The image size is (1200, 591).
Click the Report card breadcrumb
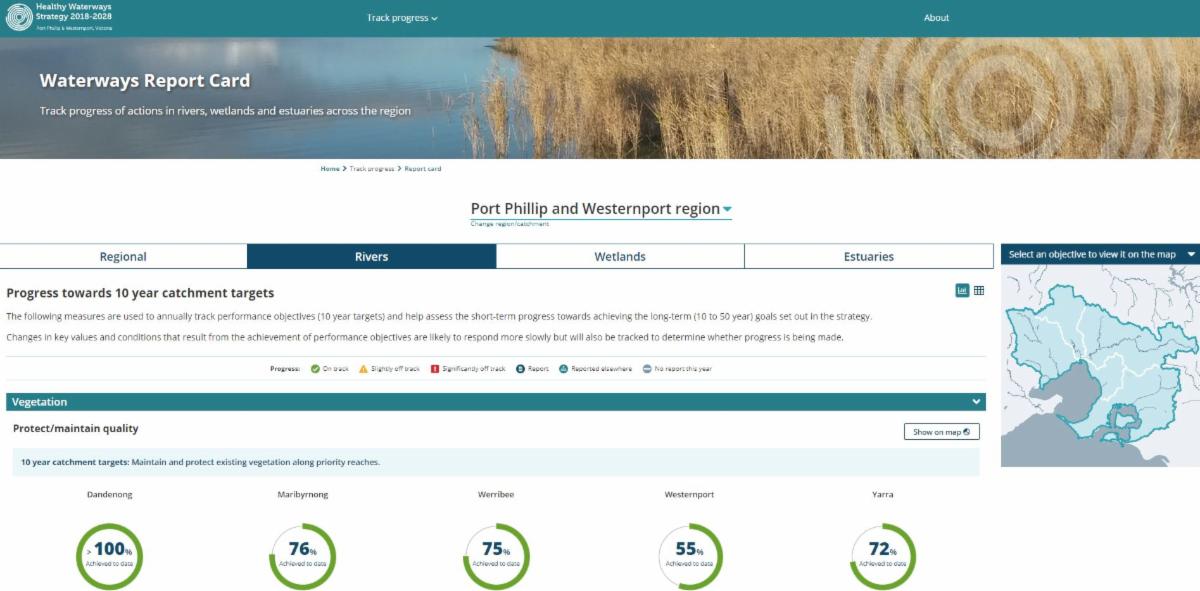[x=423, y=169]
